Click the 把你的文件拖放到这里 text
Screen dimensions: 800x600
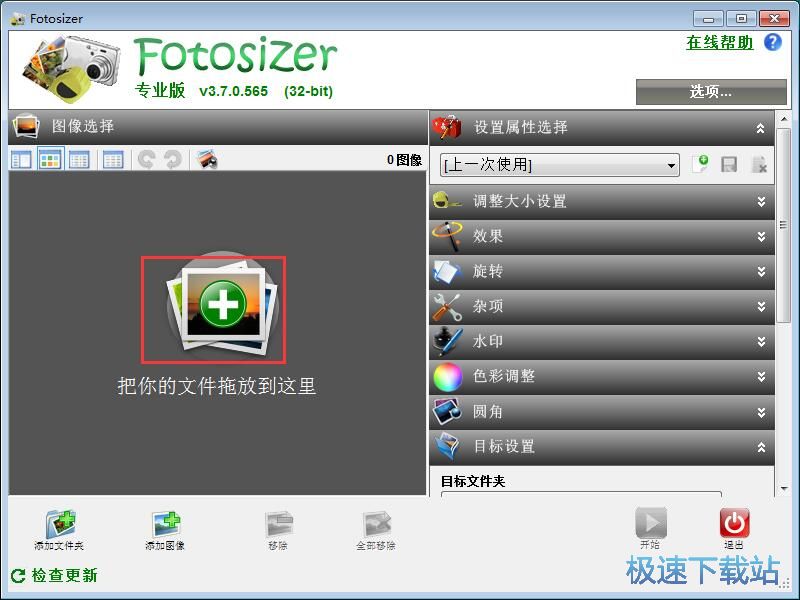point(217,386)
